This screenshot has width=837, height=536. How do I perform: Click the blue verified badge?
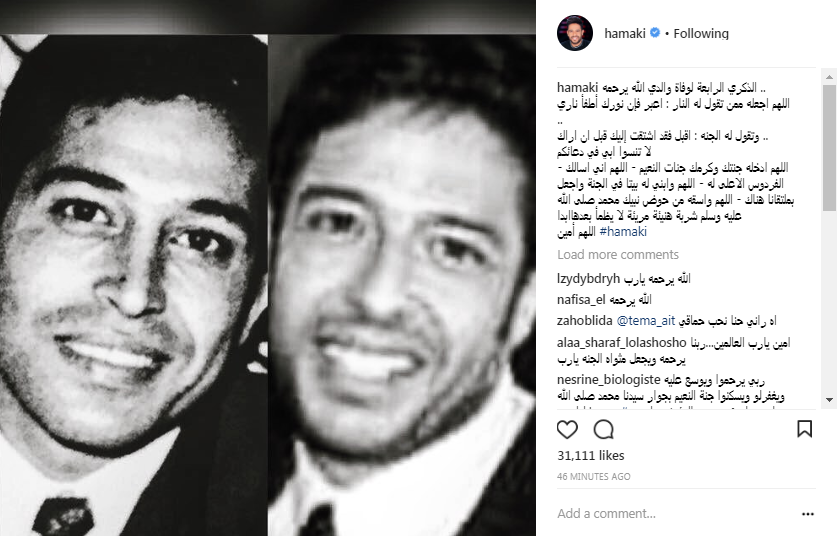click(655, 33)
